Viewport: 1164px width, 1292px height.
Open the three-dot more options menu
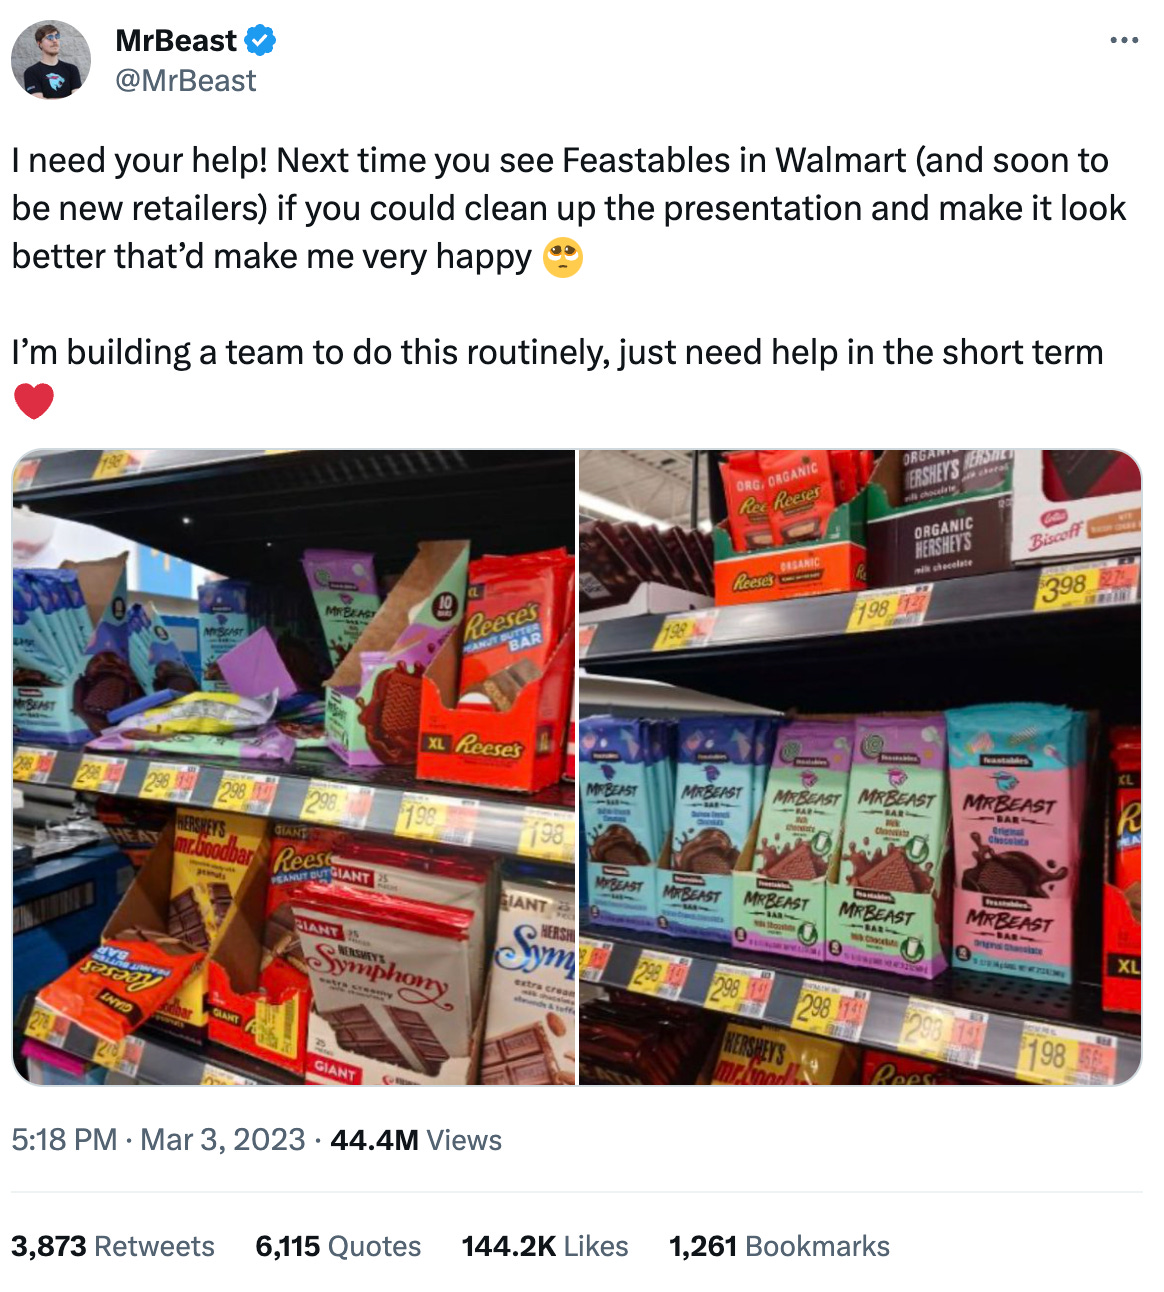(x=1124, y=41)
